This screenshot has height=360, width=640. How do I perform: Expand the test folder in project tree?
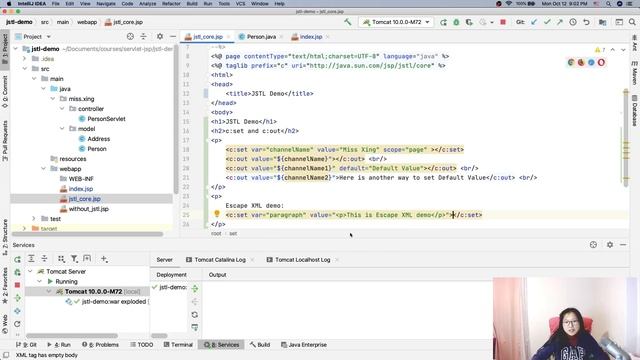(x=34, y=219)
